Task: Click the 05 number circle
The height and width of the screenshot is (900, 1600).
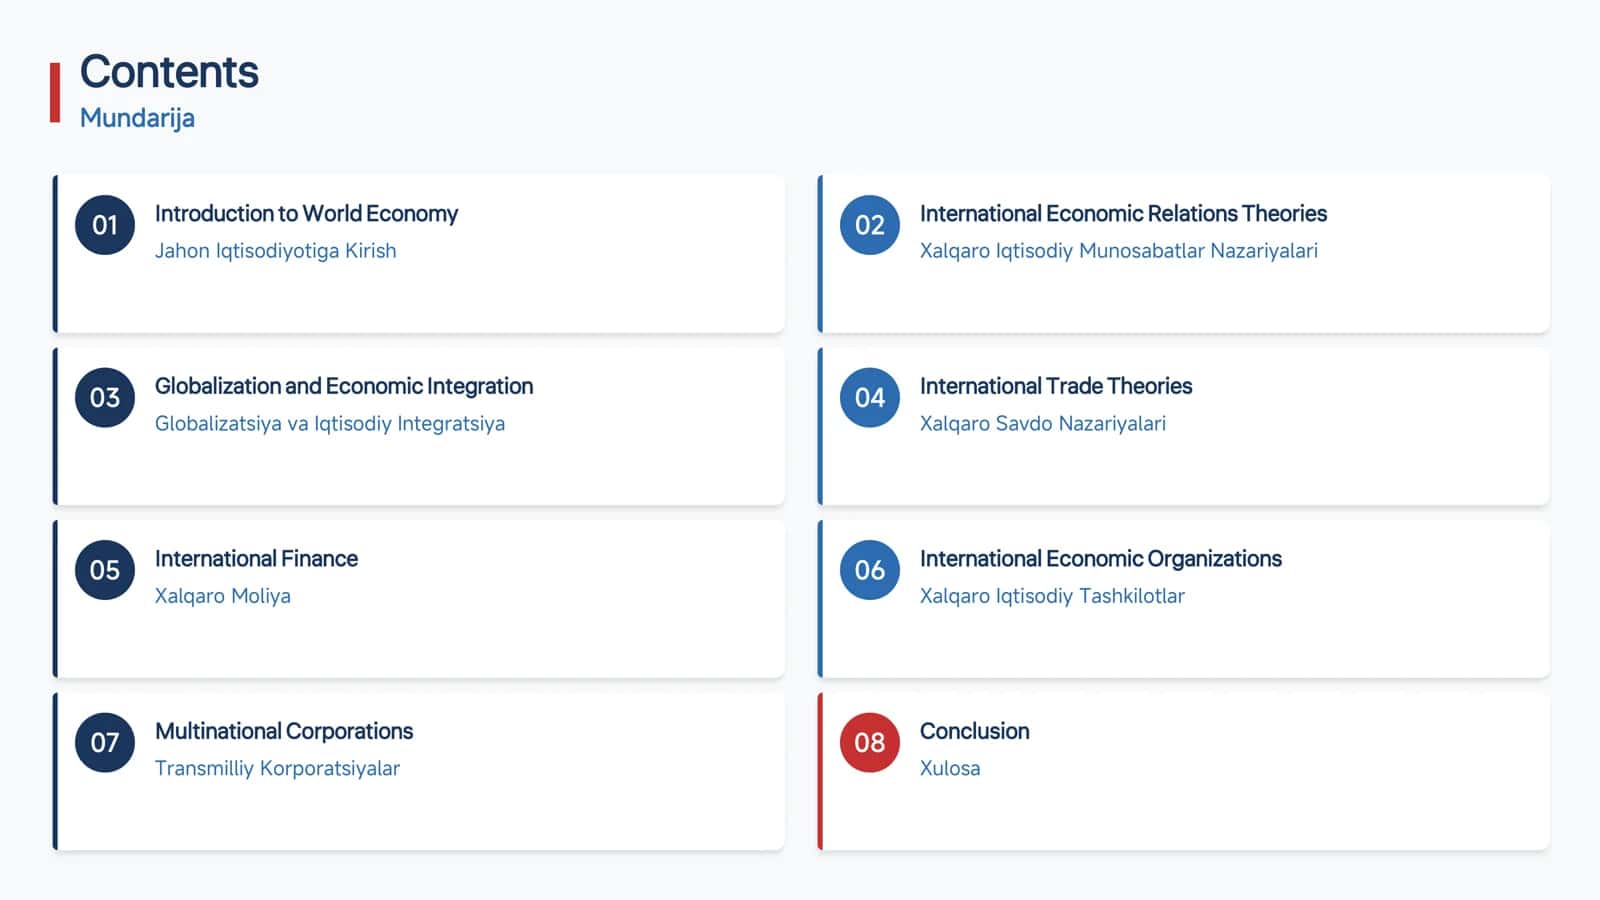Action: click(x=105, y=570)
